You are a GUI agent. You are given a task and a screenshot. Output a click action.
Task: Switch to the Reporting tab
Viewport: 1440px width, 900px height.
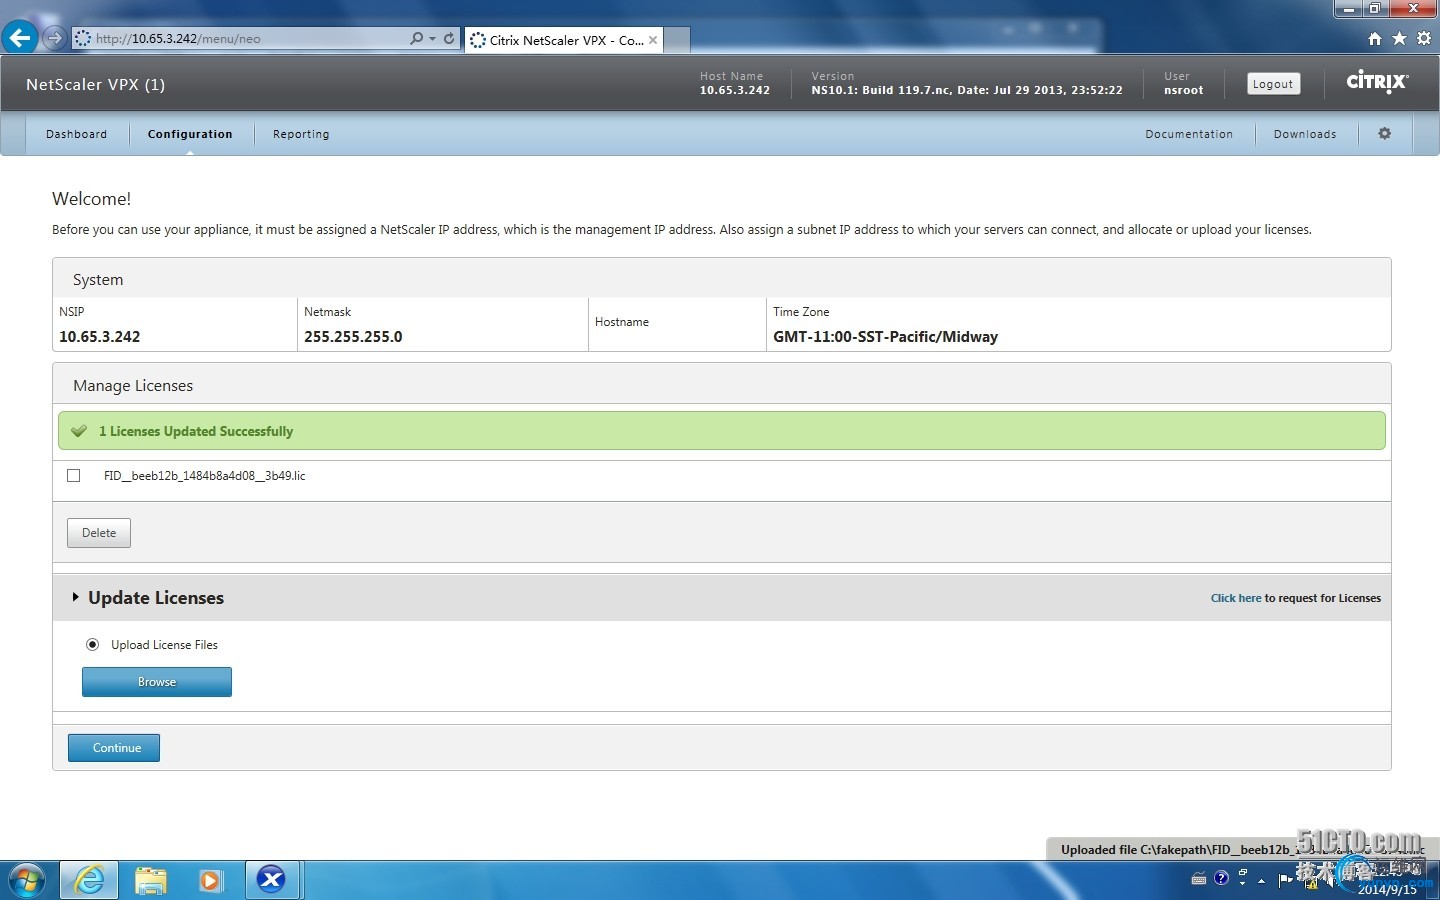[x=301, y=134]
